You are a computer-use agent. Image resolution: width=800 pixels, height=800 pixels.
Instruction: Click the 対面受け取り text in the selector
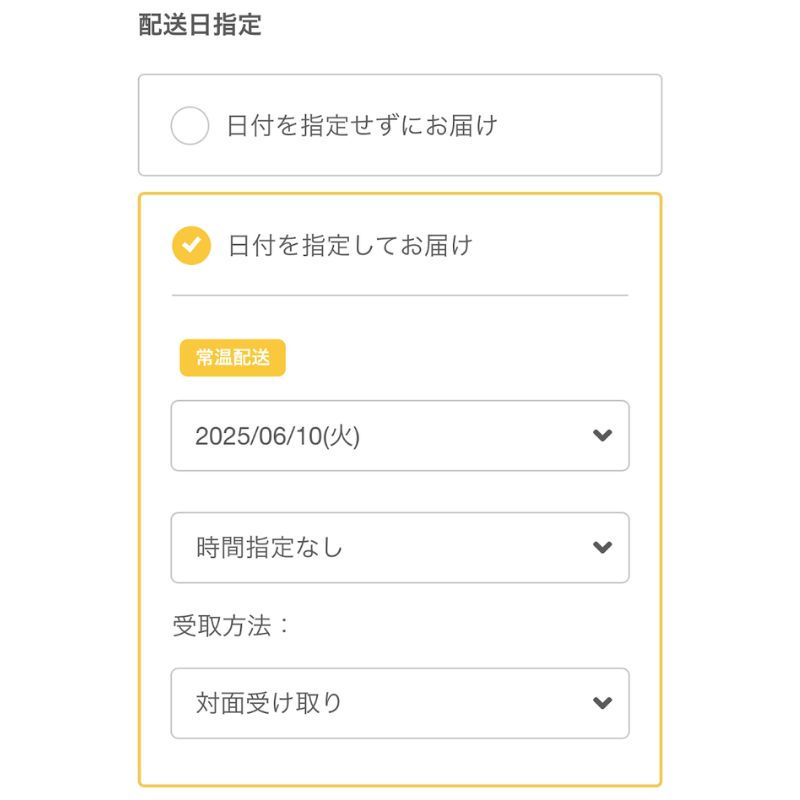pyautogui.click(x=269, y=703)
